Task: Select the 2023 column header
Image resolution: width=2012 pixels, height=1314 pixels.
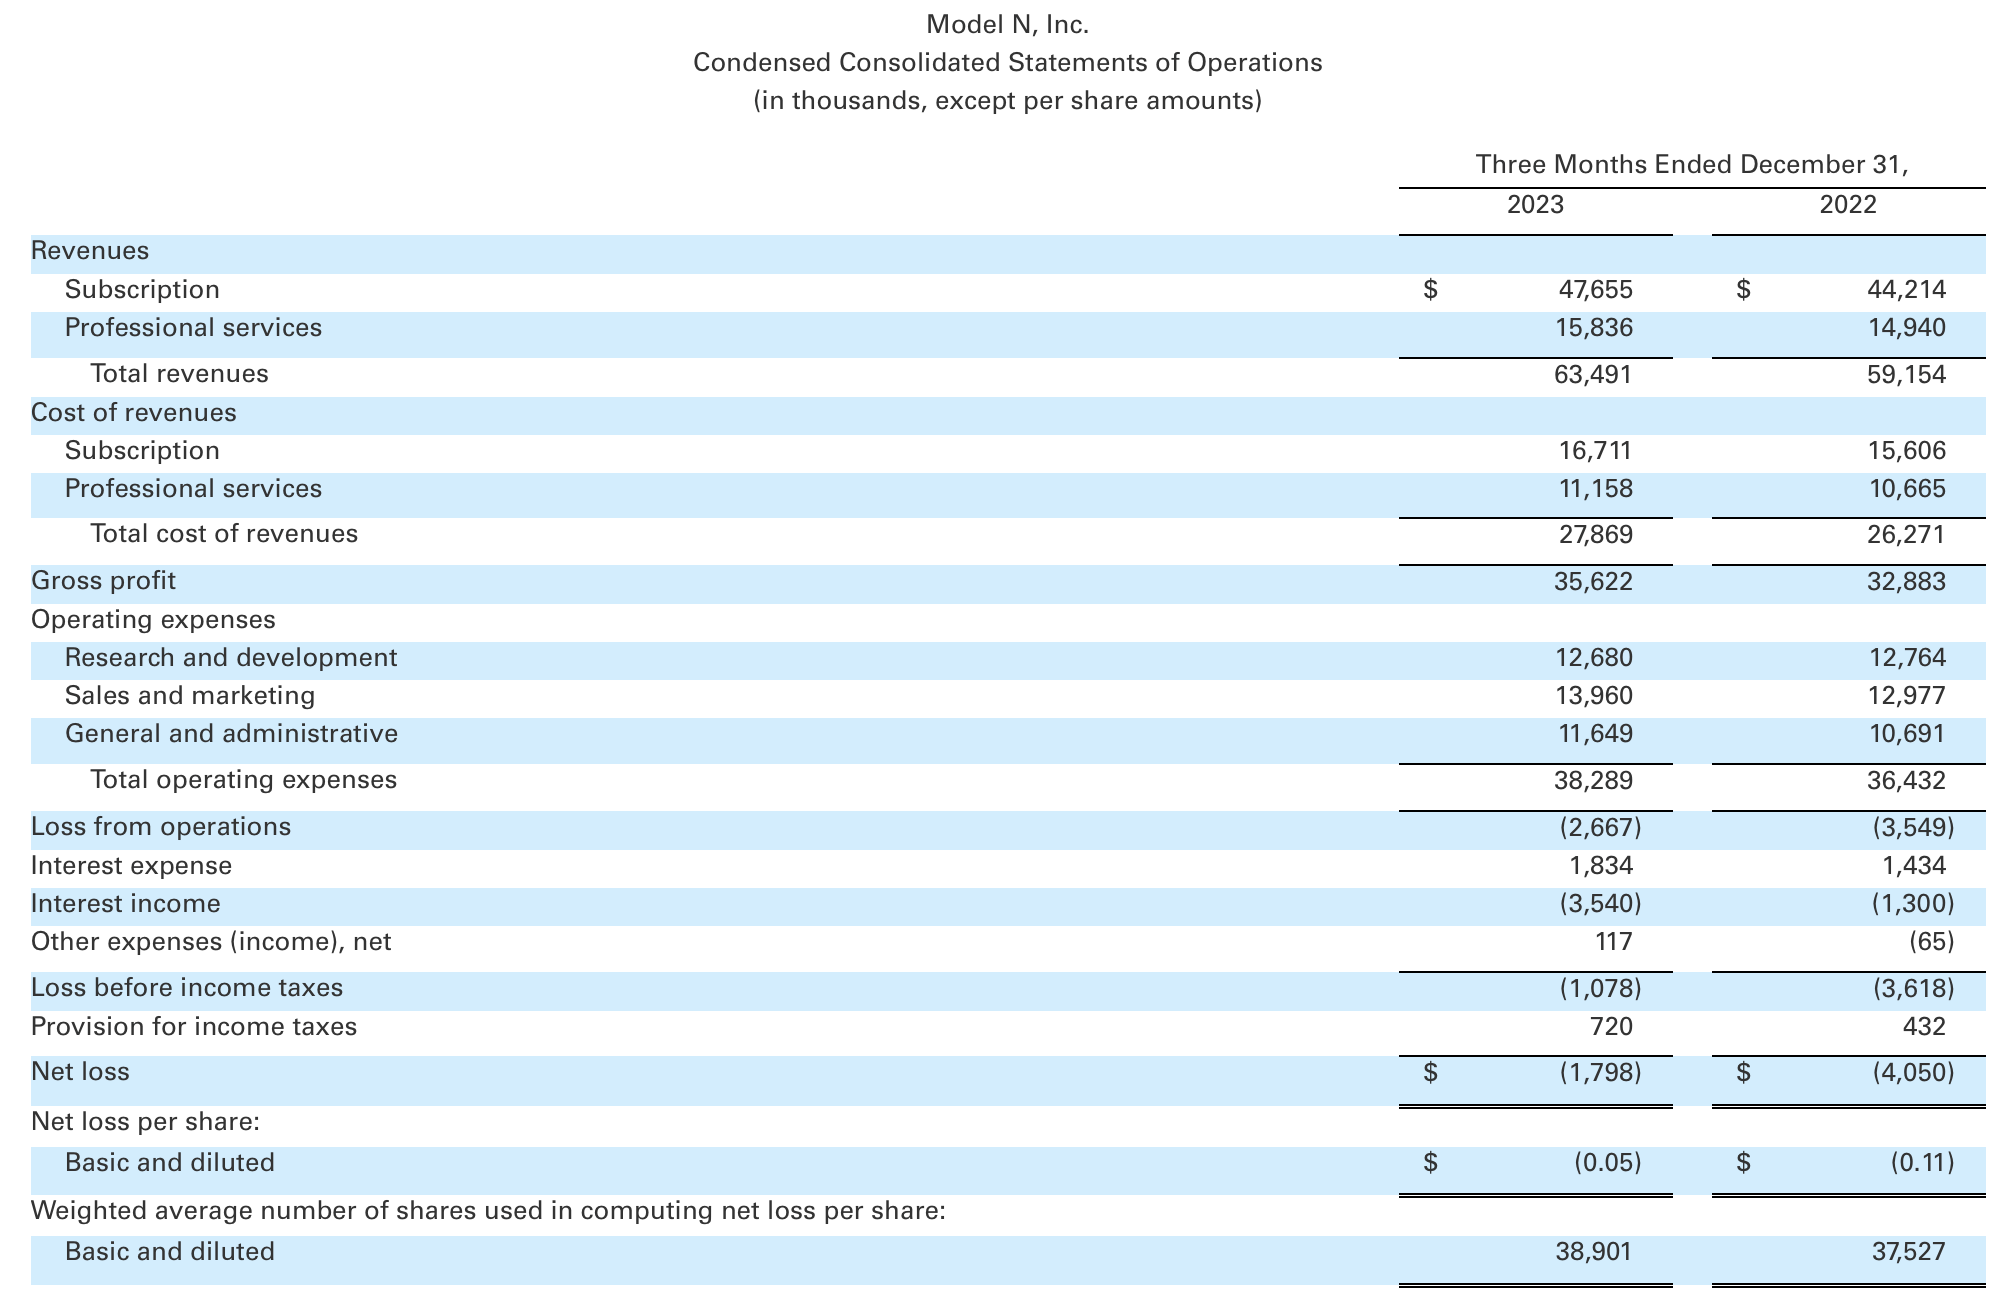Action: coord(1537,203)
